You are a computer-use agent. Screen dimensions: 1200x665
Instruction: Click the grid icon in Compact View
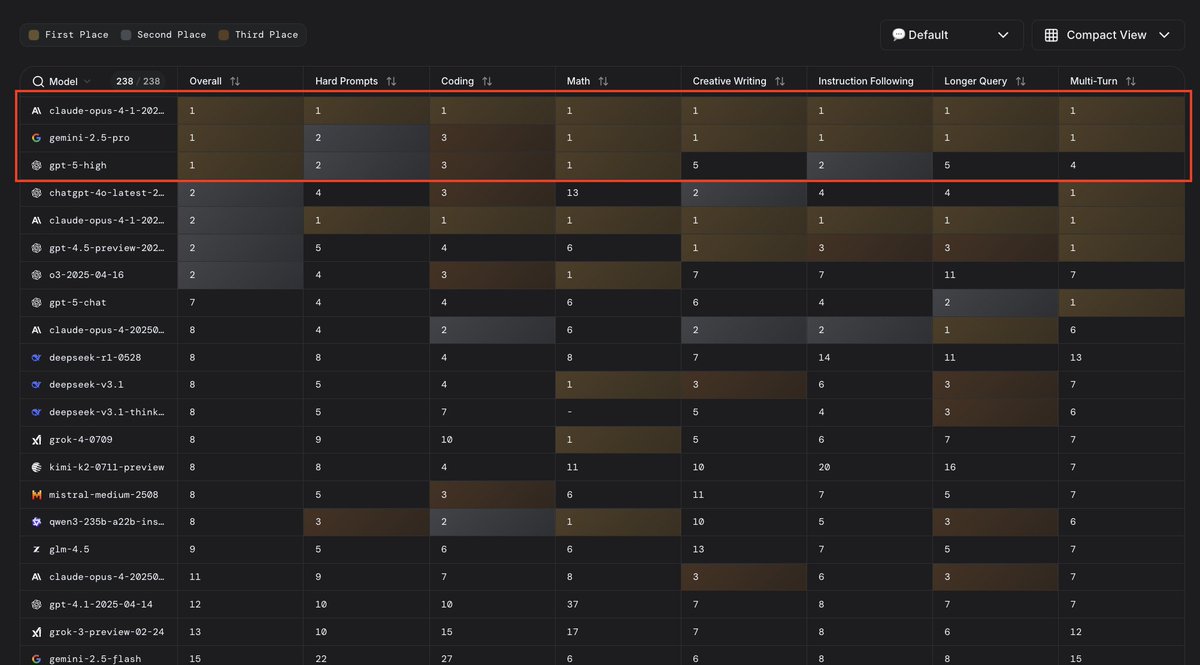pos(1051,35)
